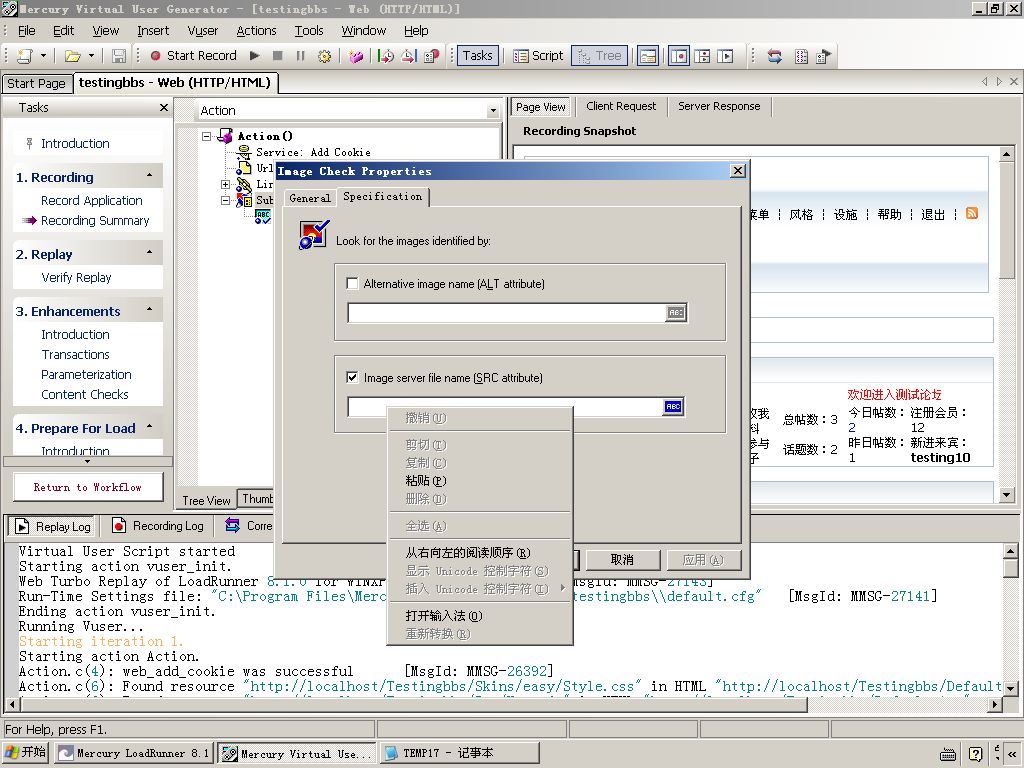Click the Save floppy disk icon

point(119,56)
